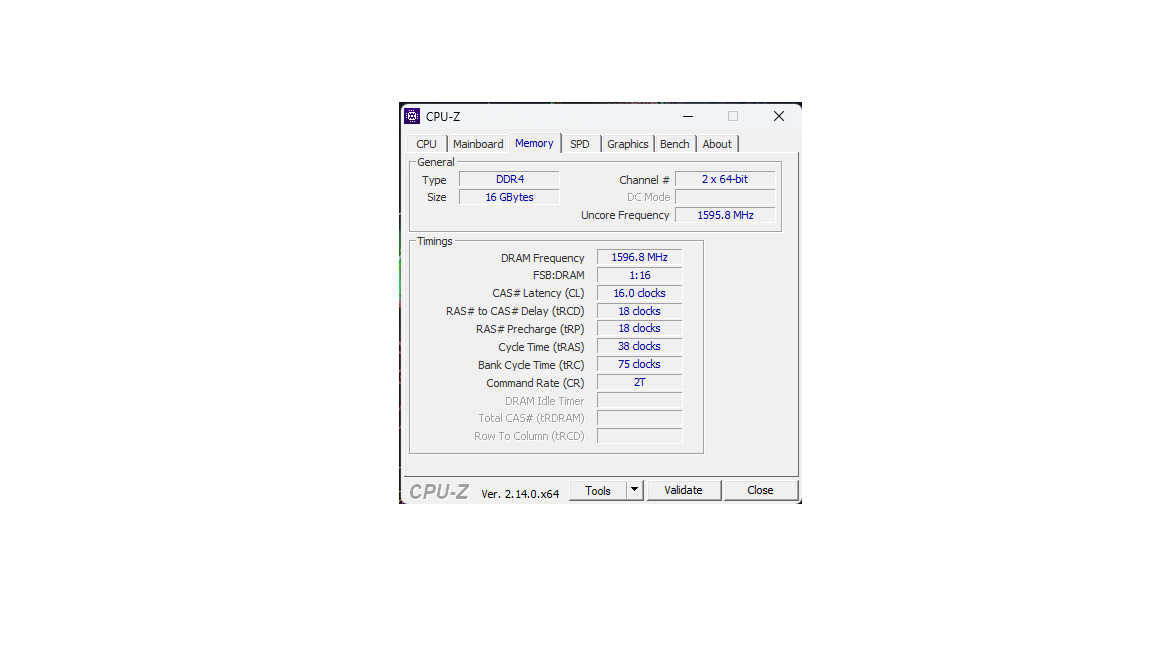Click the tRCD value 18 clocks
The image size is (1152, 648).
(640, 311)
